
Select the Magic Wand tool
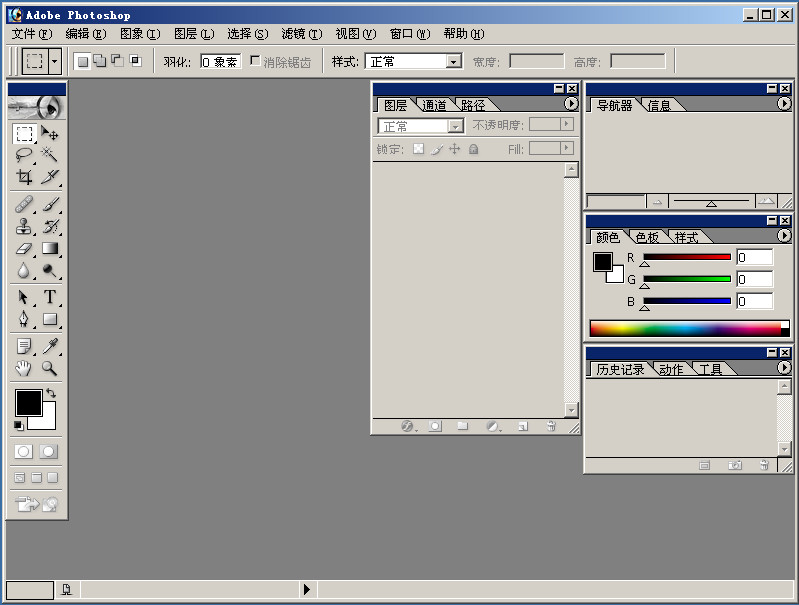tap(49, 154)
